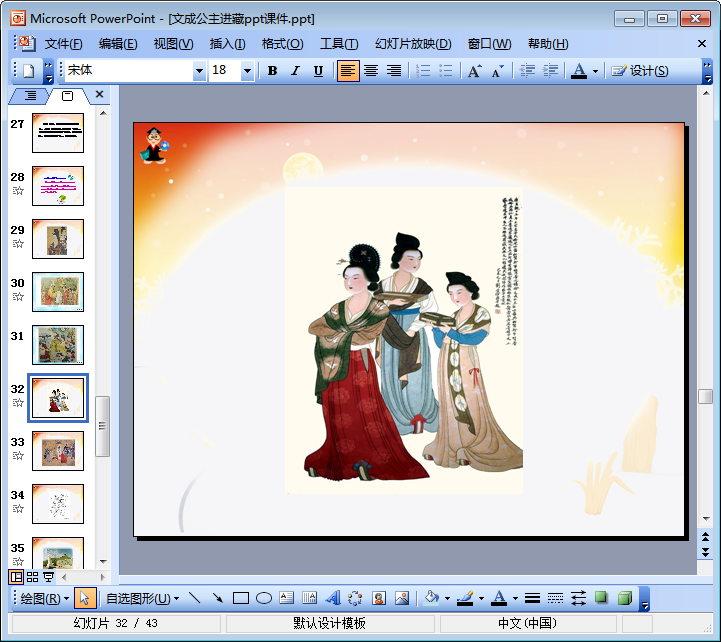The width and height of the screenshot is (721, 642).
Task: Open 视图(V) menu
Action: point(173,44)
